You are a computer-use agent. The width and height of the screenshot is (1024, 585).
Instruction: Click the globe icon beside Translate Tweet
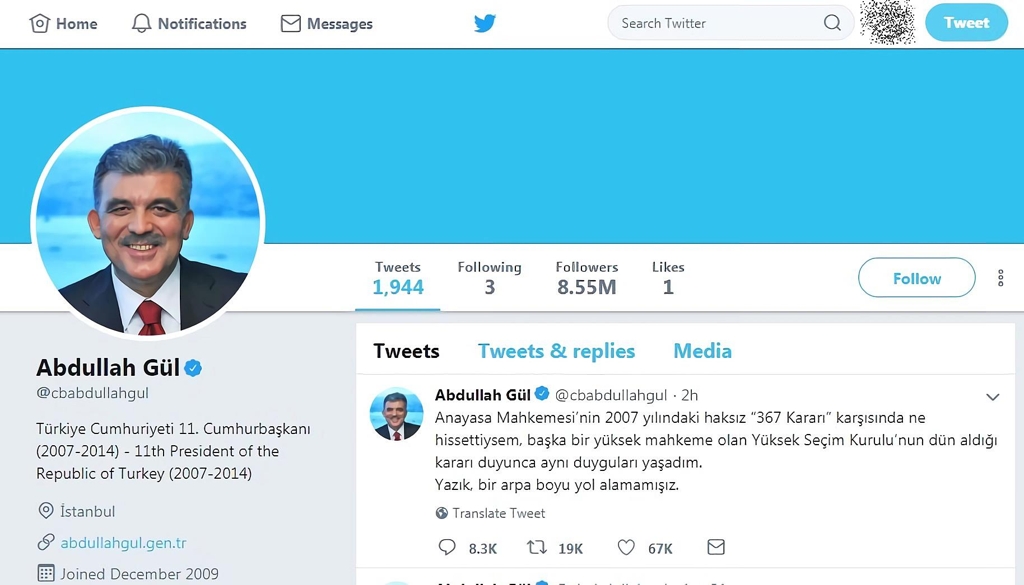442,513
